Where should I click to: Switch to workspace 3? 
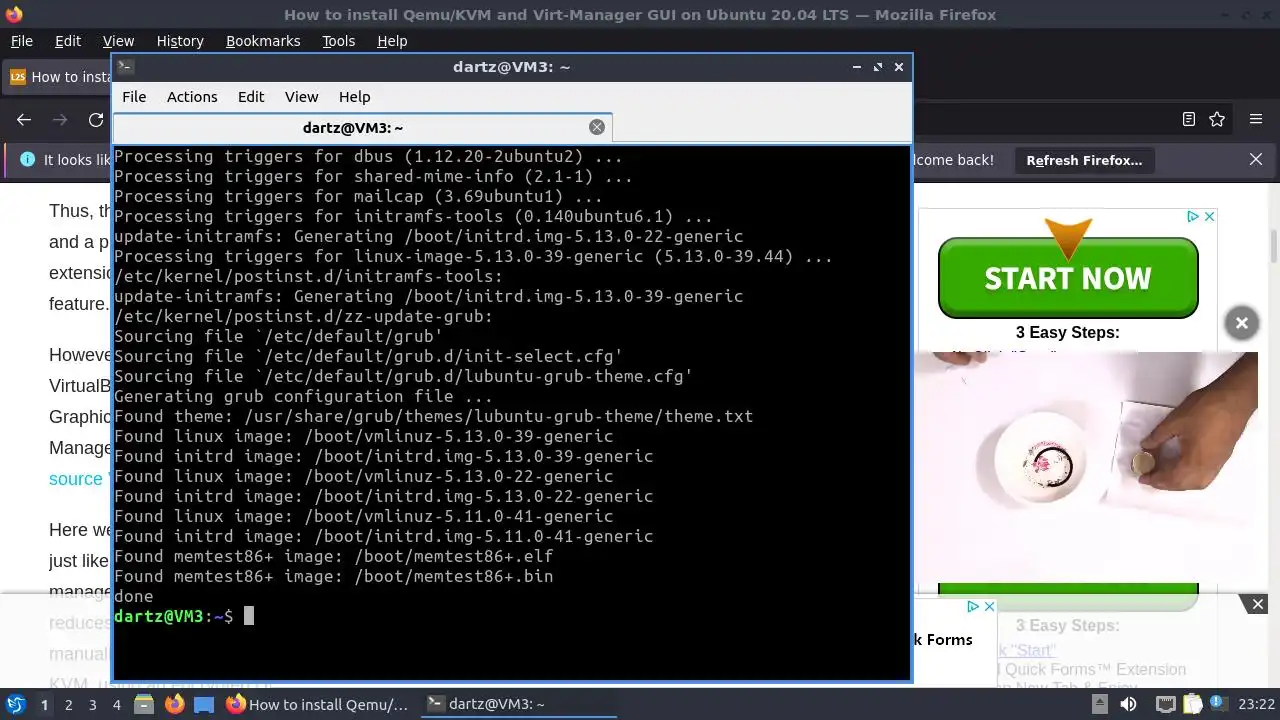tap(92, 704)
